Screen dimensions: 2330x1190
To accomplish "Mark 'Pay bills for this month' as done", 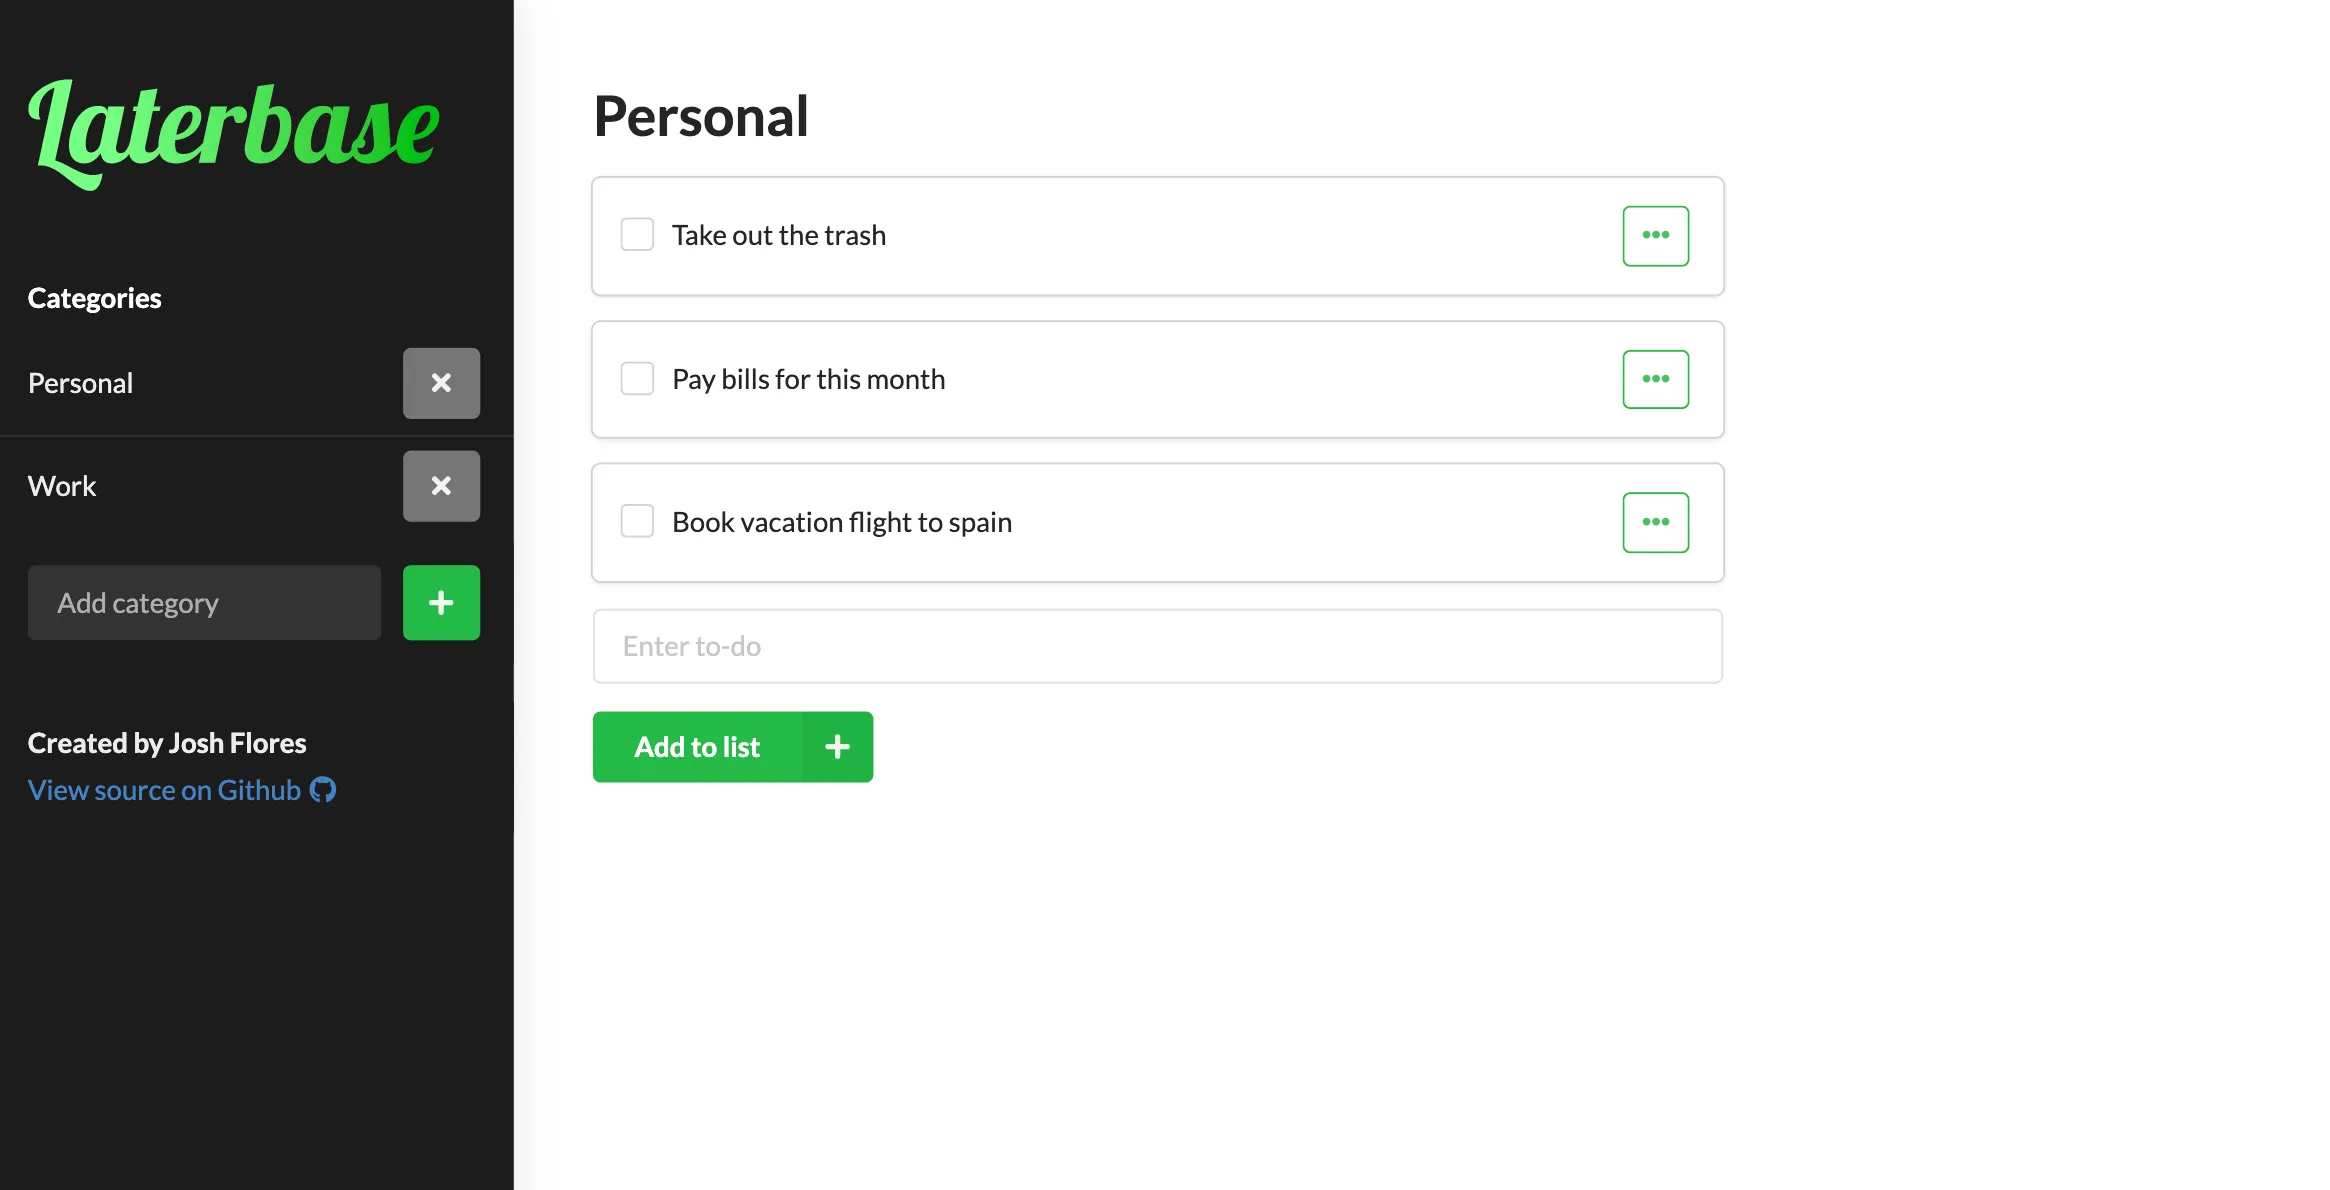I will point(637,378).
